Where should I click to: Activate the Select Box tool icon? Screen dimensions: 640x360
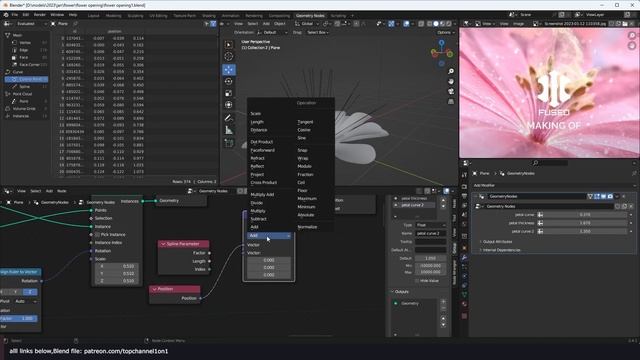pos(229,44)
